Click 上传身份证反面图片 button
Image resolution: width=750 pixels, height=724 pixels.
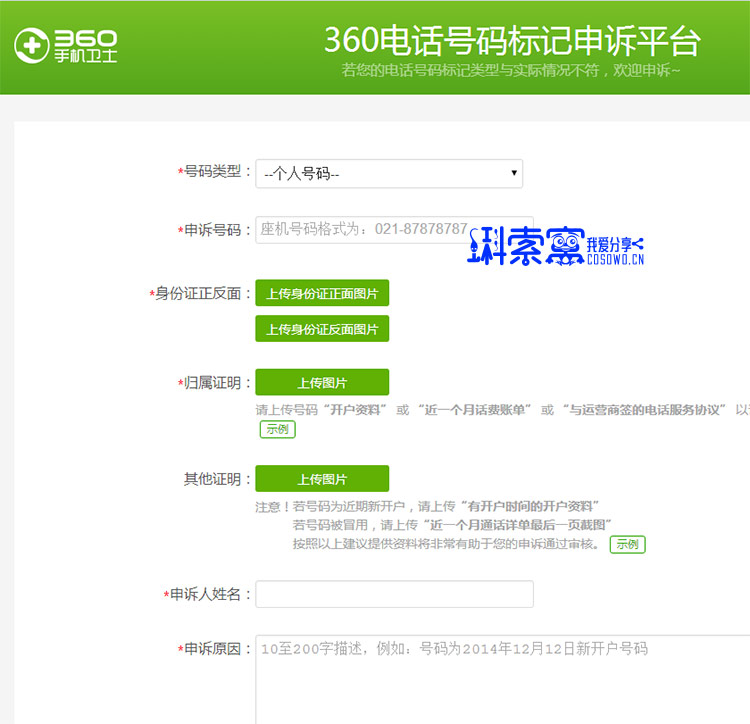(x=322, y=329)
